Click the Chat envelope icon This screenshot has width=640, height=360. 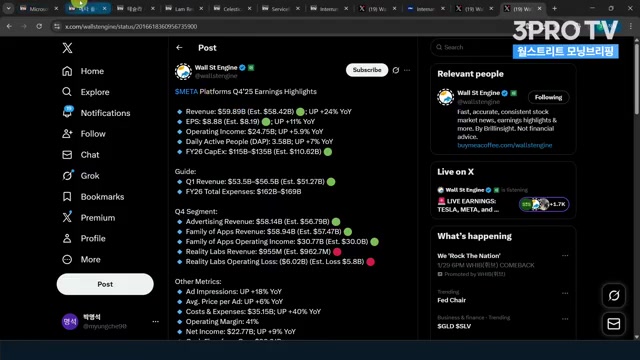(67, 155)
